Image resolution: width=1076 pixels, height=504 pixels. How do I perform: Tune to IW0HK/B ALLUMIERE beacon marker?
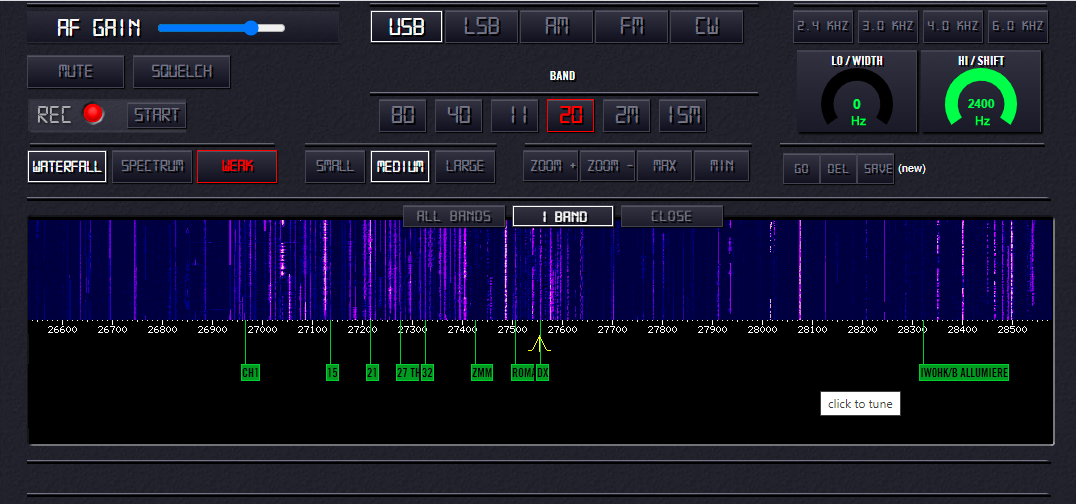[x=963, y=373]
